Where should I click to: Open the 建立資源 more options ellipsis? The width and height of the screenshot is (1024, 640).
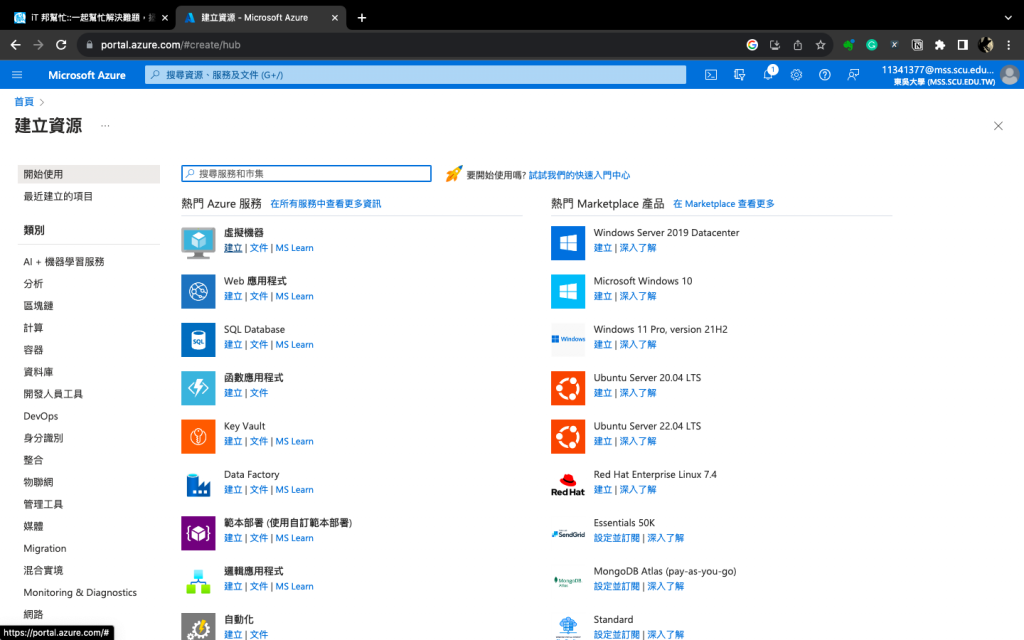(105, 125)
